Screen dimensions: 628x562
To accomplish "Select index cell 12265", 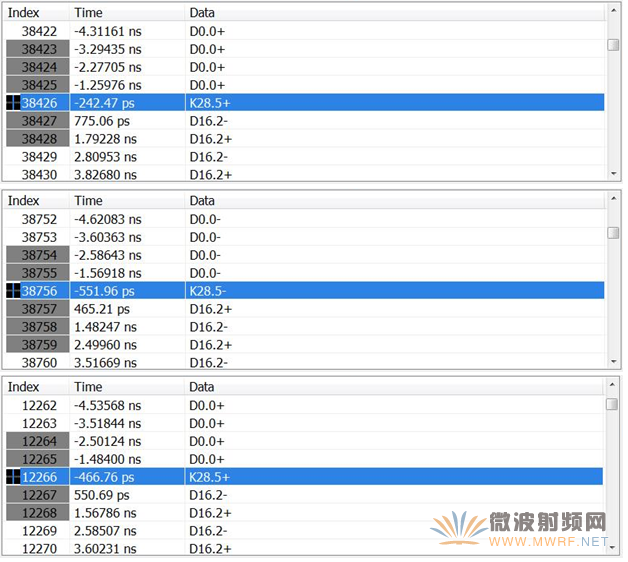I will point(38,459).
